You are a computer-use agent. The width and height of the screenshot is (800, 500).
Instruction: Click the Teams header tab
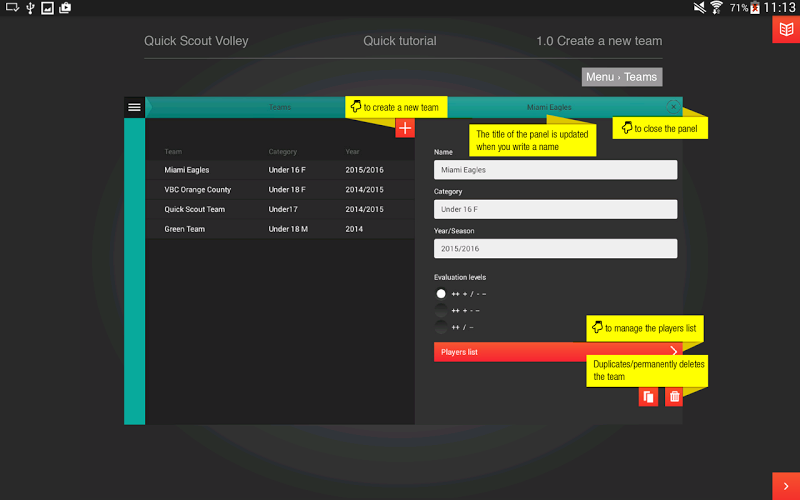[280, 107]
